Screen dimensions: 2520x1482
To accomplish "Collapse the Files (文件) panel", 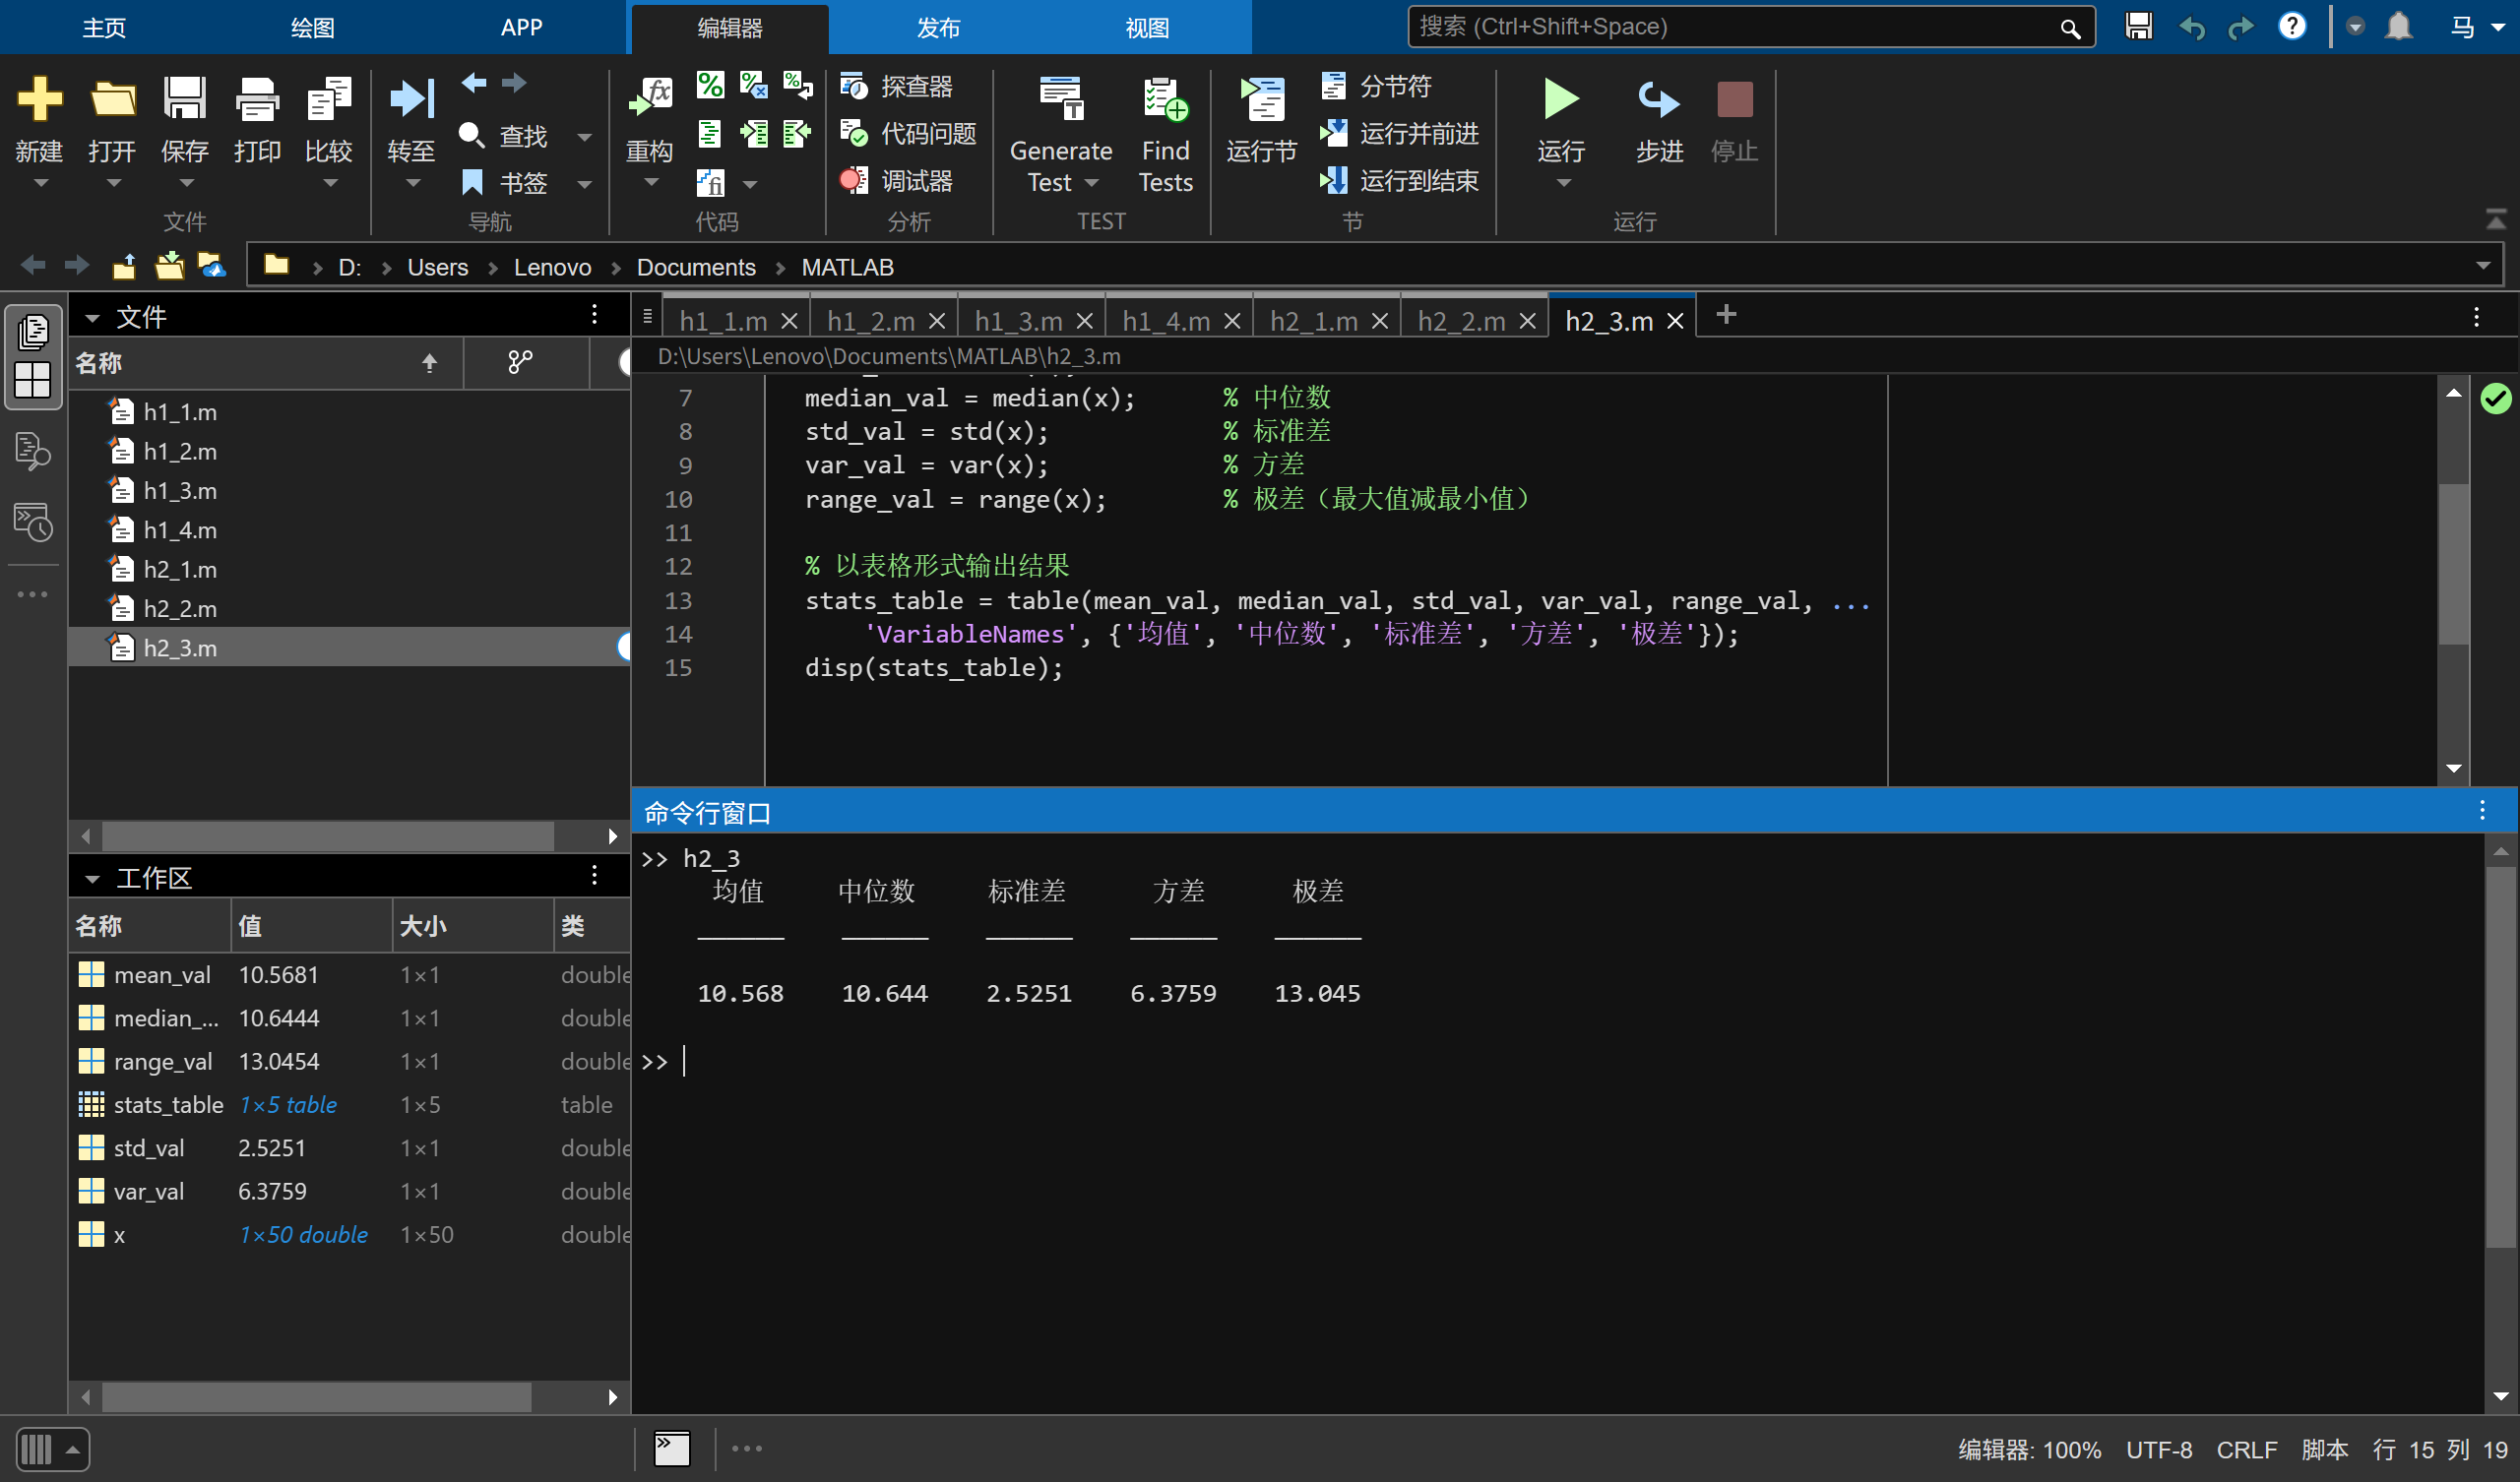I will [92, 318].
